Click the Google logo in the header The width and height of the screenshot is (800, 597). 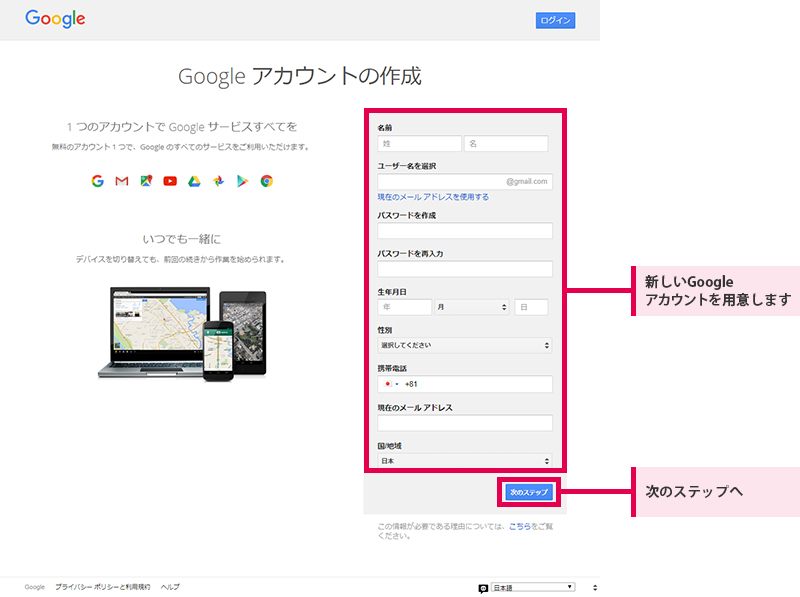tap(55, 18)
